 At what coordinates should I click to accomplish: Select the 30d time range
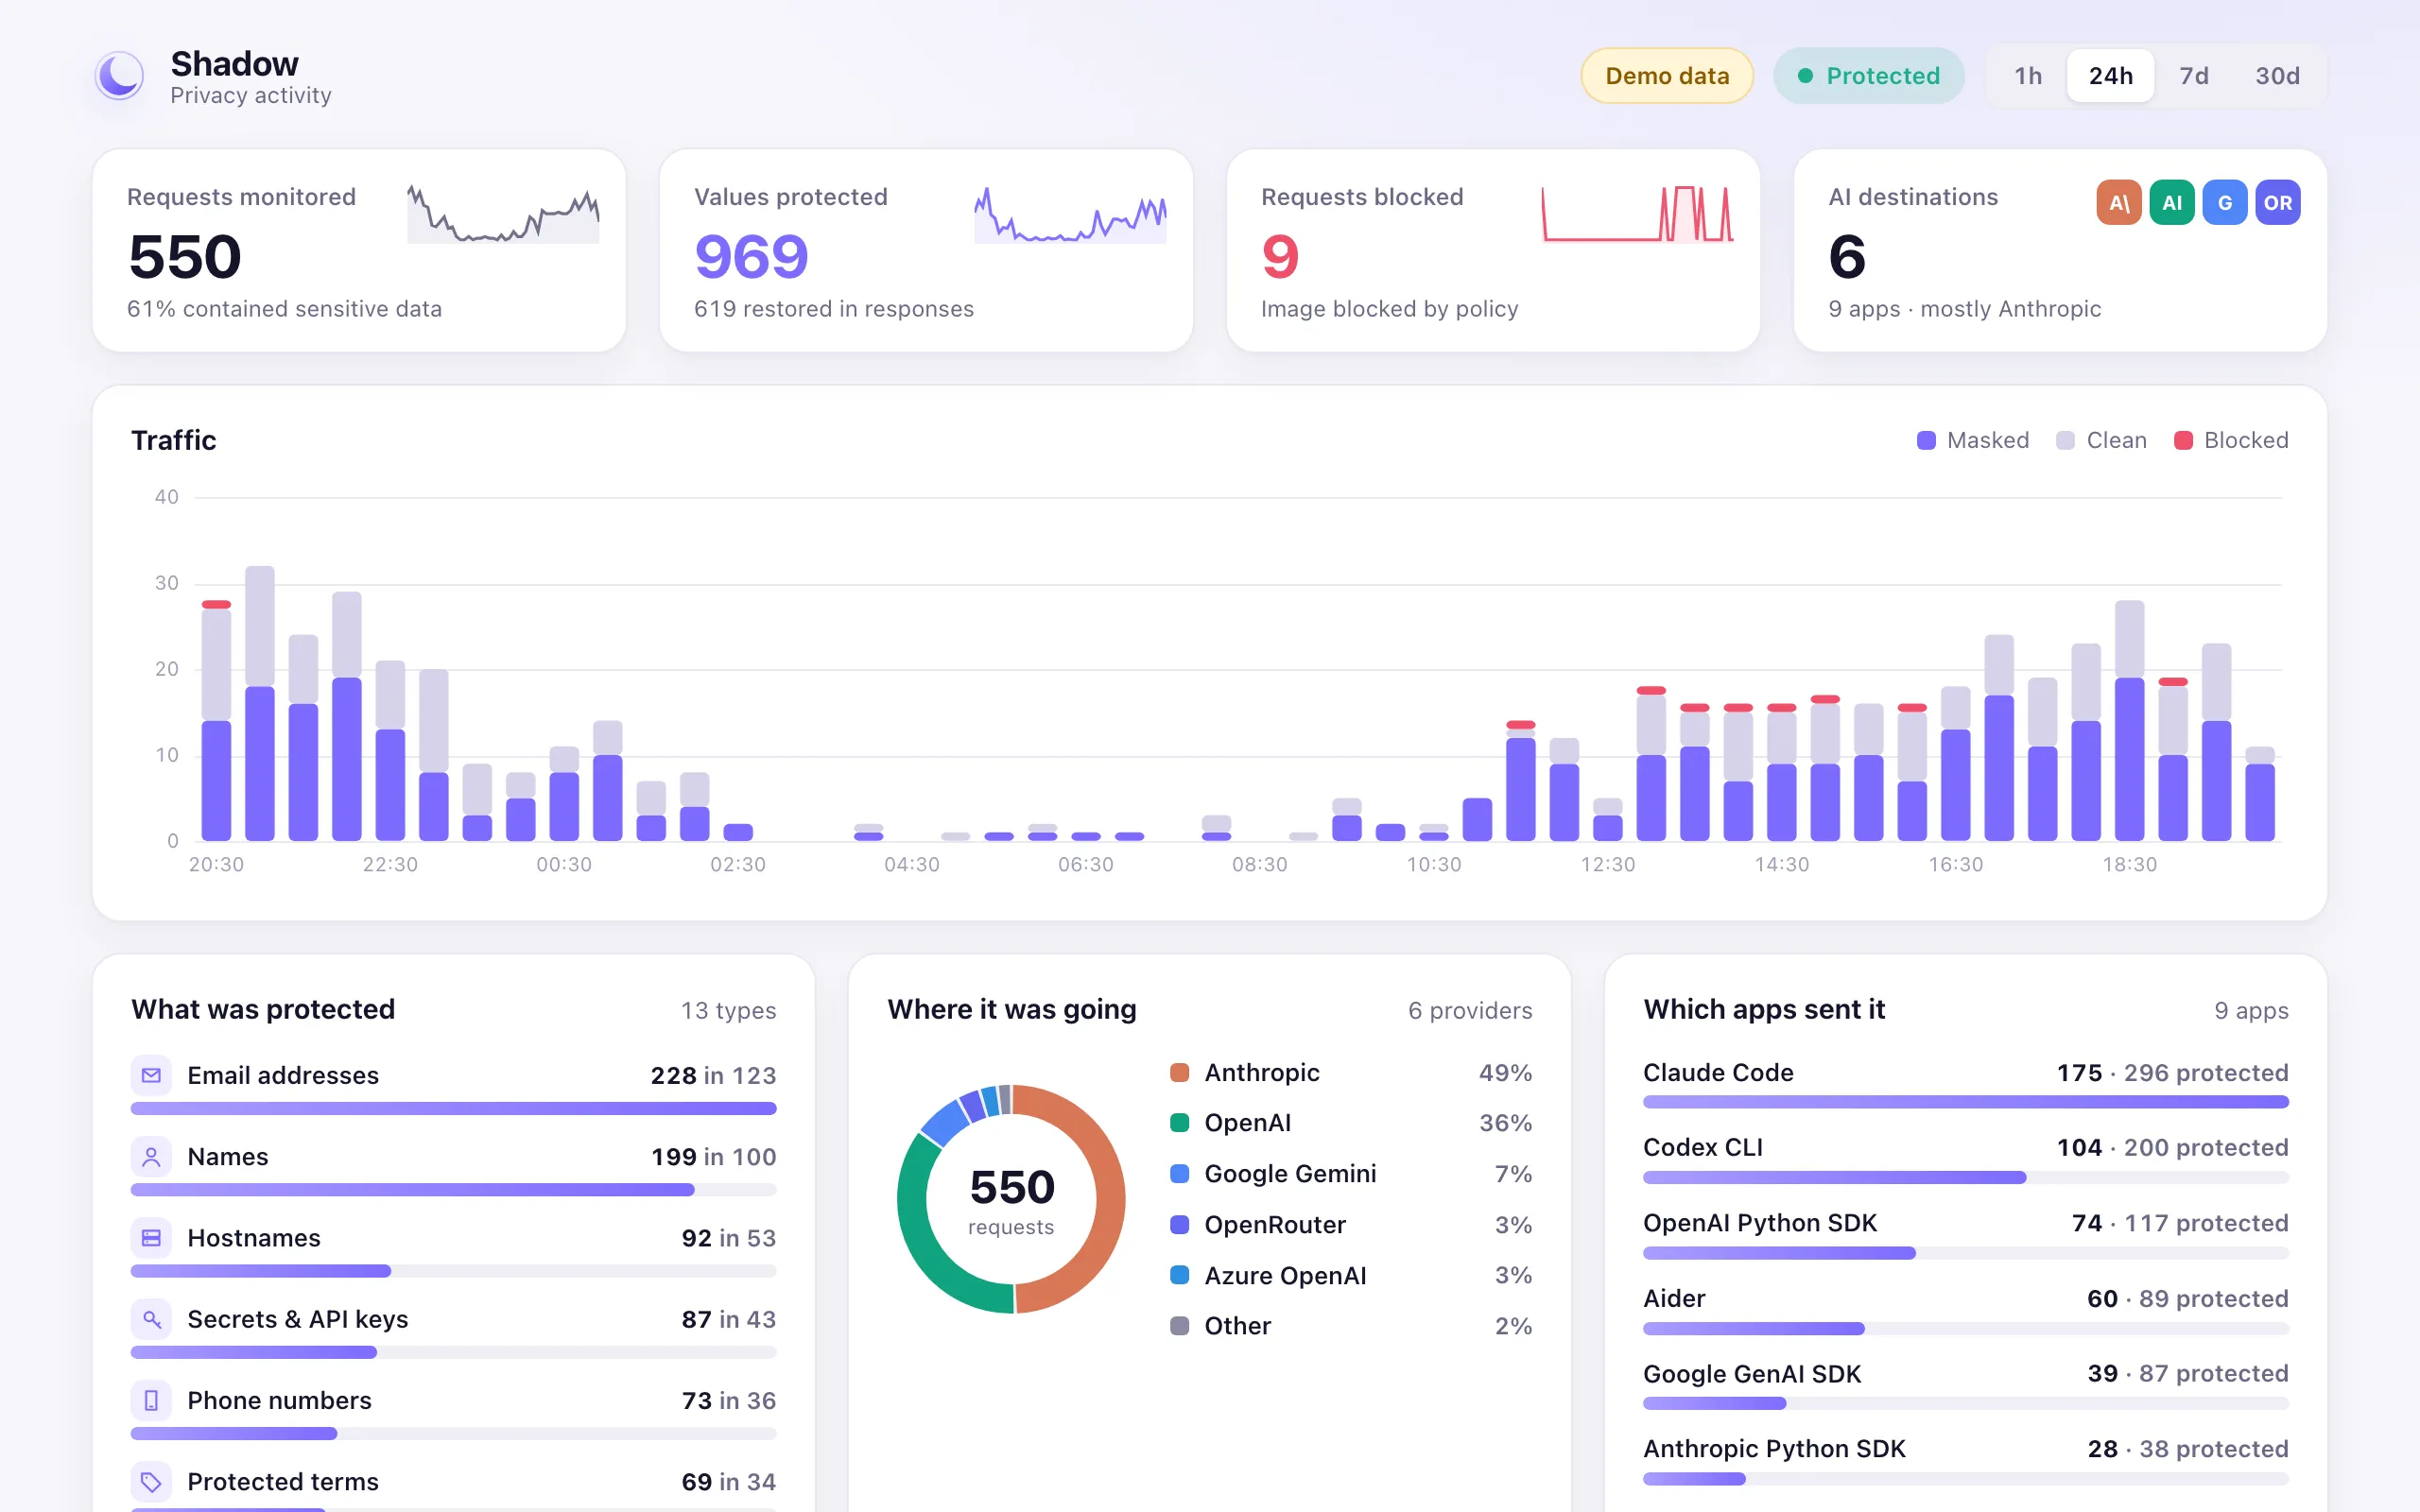[x=2277, y=76]
